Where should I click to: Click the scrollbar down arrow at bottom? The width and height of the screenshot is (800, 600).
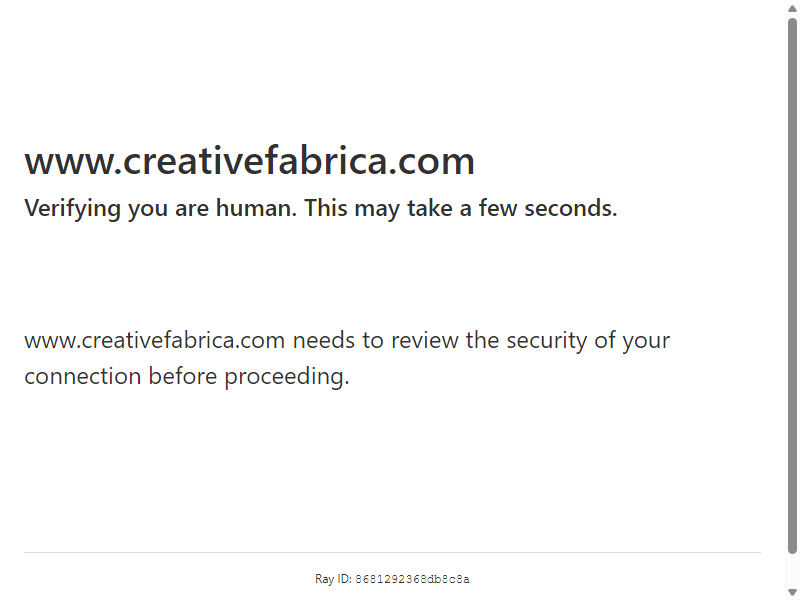tap(792, 592)
